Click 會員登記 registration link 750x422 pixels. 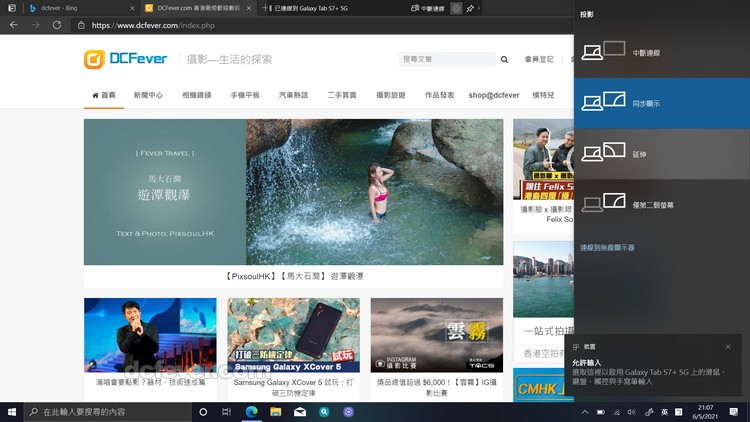(x=539, y=60)
